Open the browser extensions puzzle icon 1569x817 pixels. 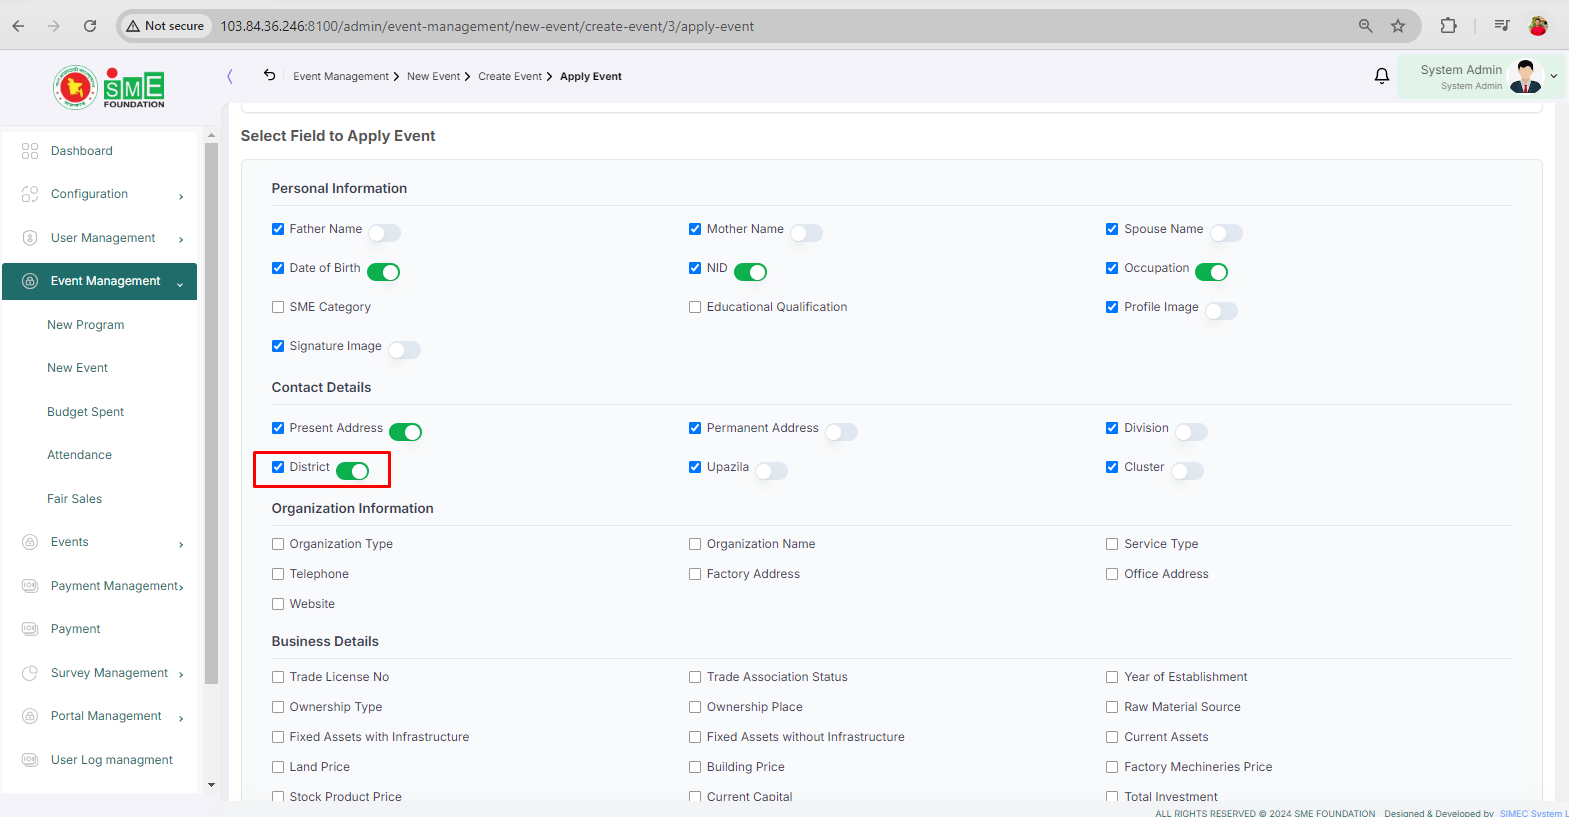[x=1448, y=26]
